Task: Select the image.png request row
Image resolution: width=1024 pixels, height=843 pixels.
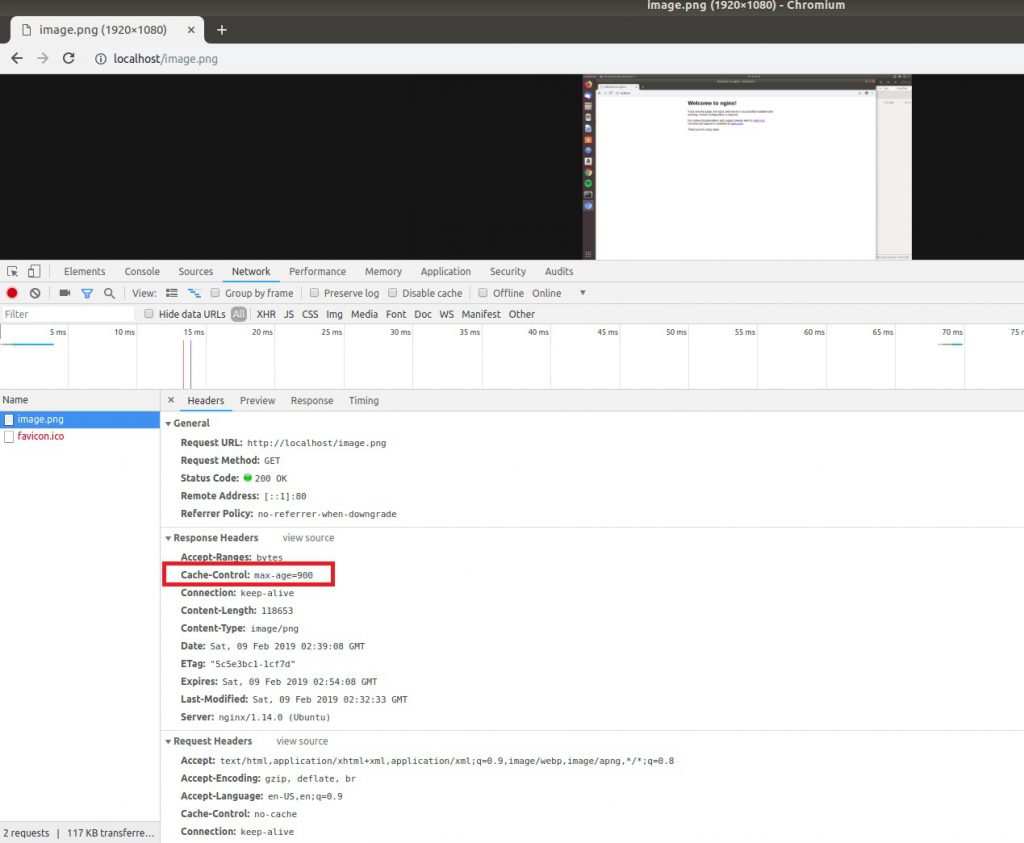Action: (80, 420)
